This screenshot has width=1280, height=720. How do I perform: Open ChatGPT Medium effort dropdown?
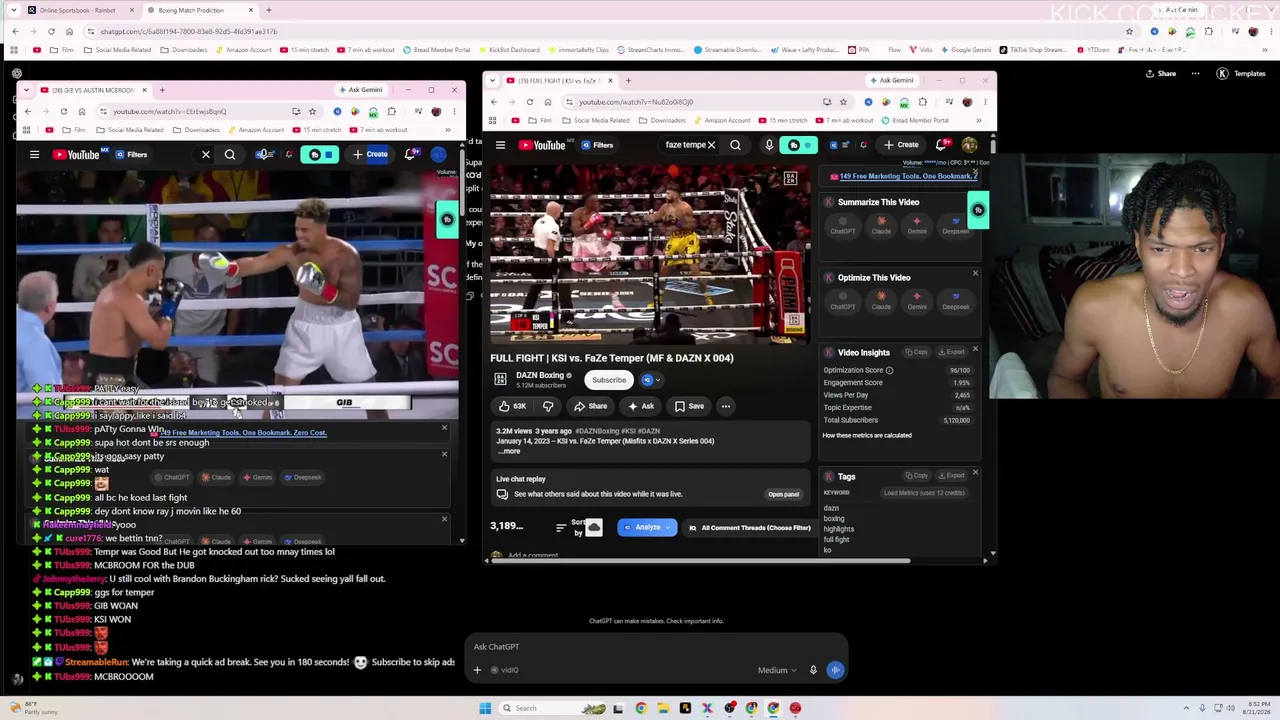pyautogui.click(x=777, y=670)
